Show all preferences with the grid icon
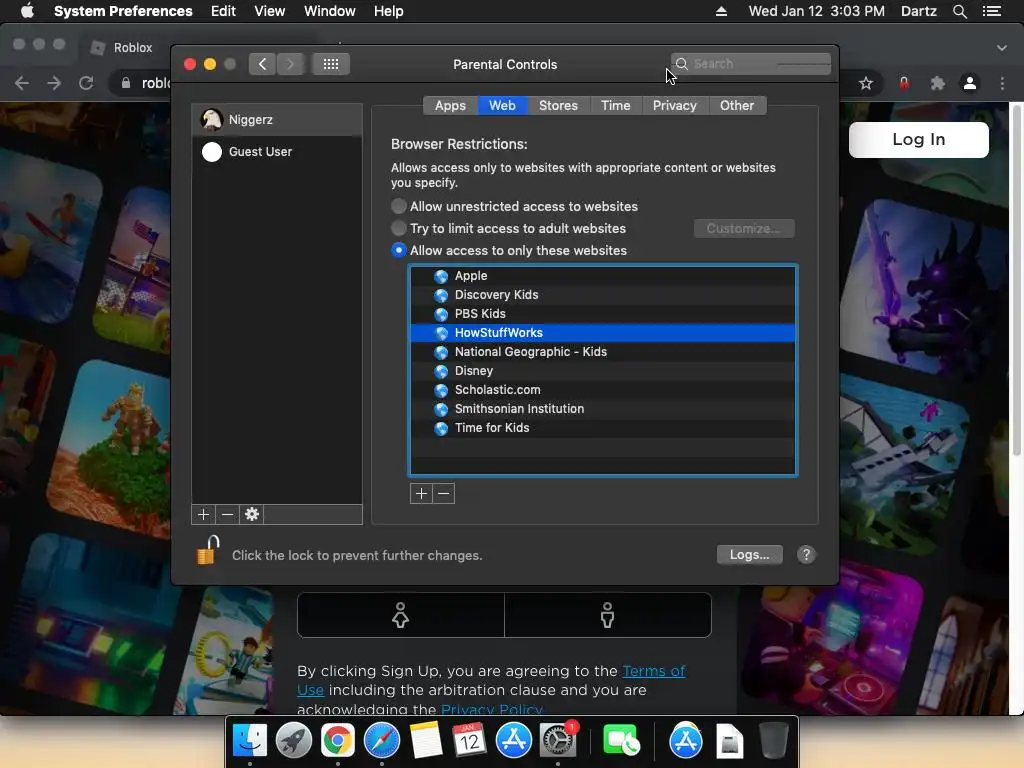The image size is (1024, 768). pyautogui.click(x=331, y=64)
